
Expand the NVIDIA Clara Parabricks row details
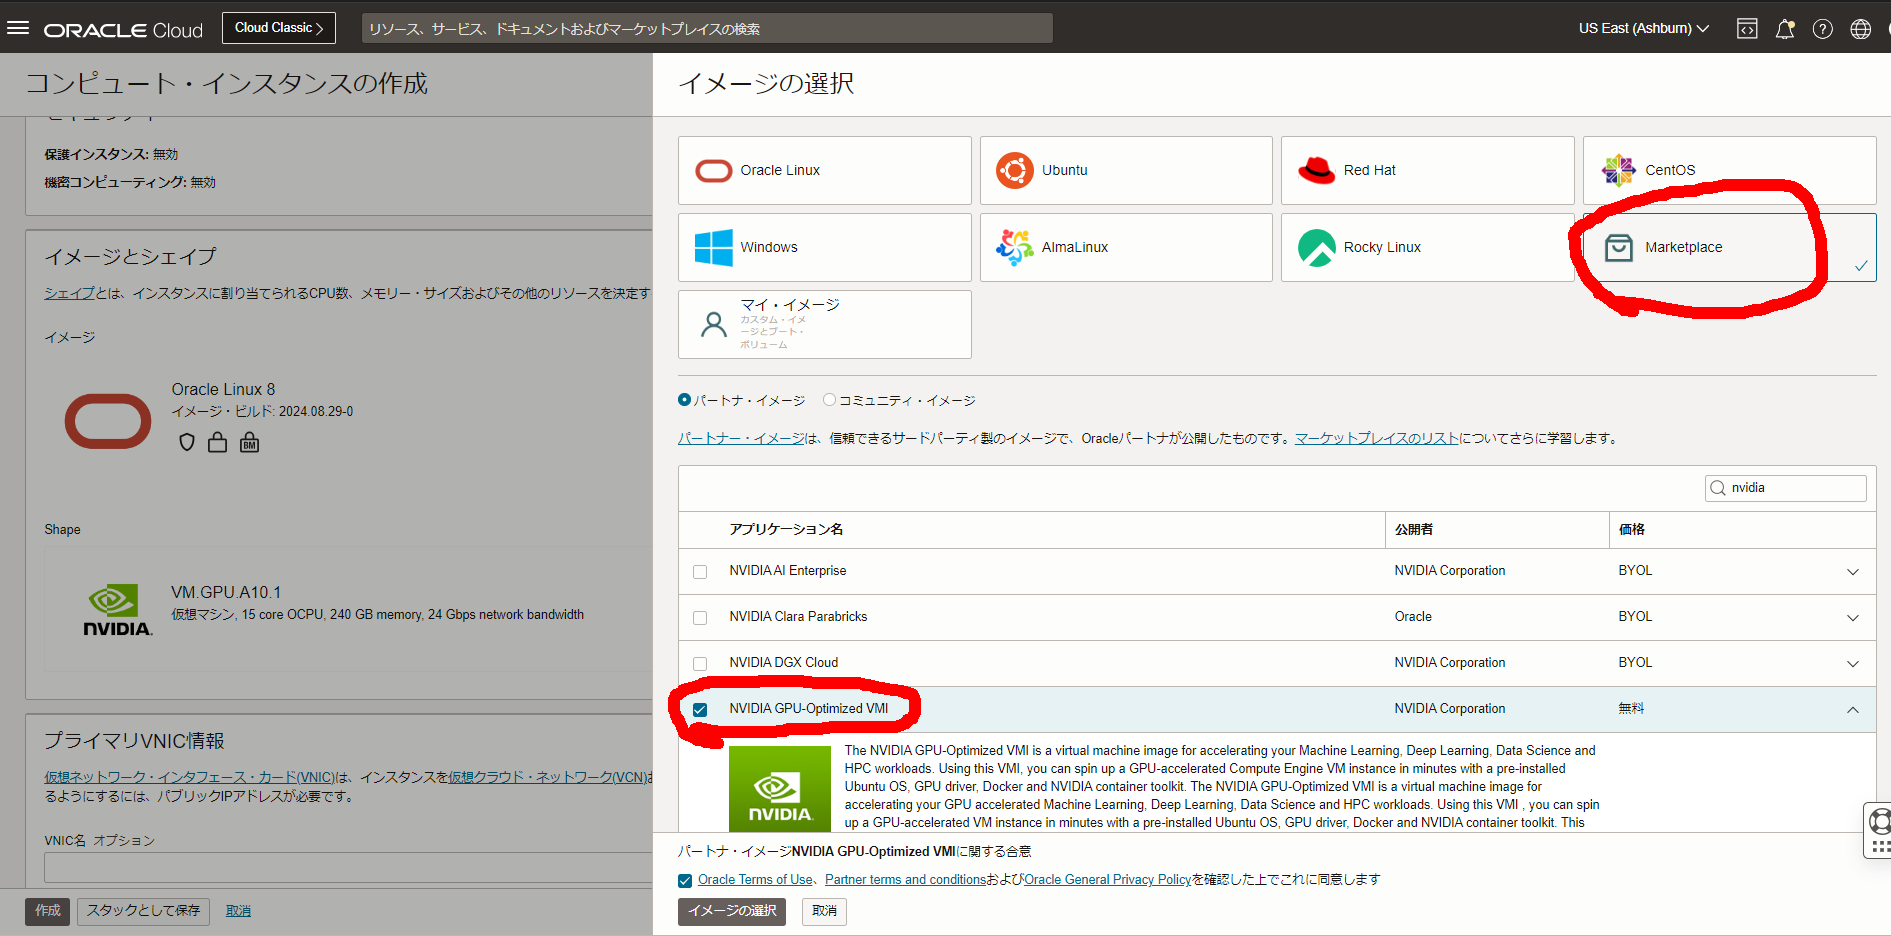click(1853, 618)
